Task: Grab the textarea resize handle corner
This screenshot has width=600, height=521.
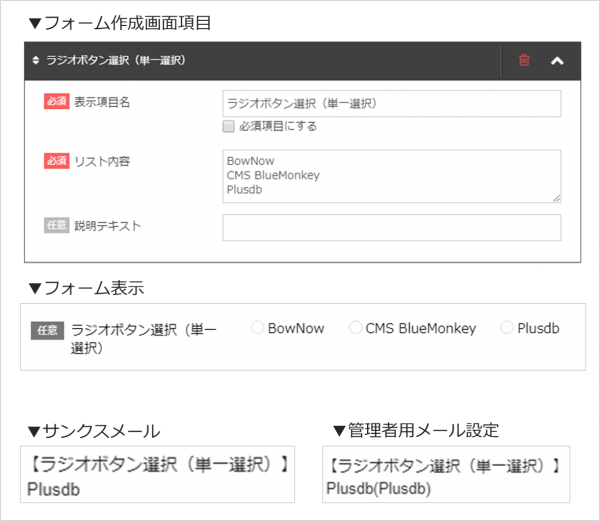Action: point(557,198)
